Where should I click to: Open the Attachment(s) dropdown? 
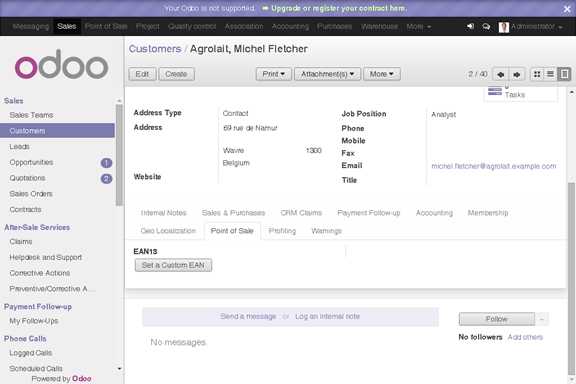pyautogui.click(x=327, y=74)
